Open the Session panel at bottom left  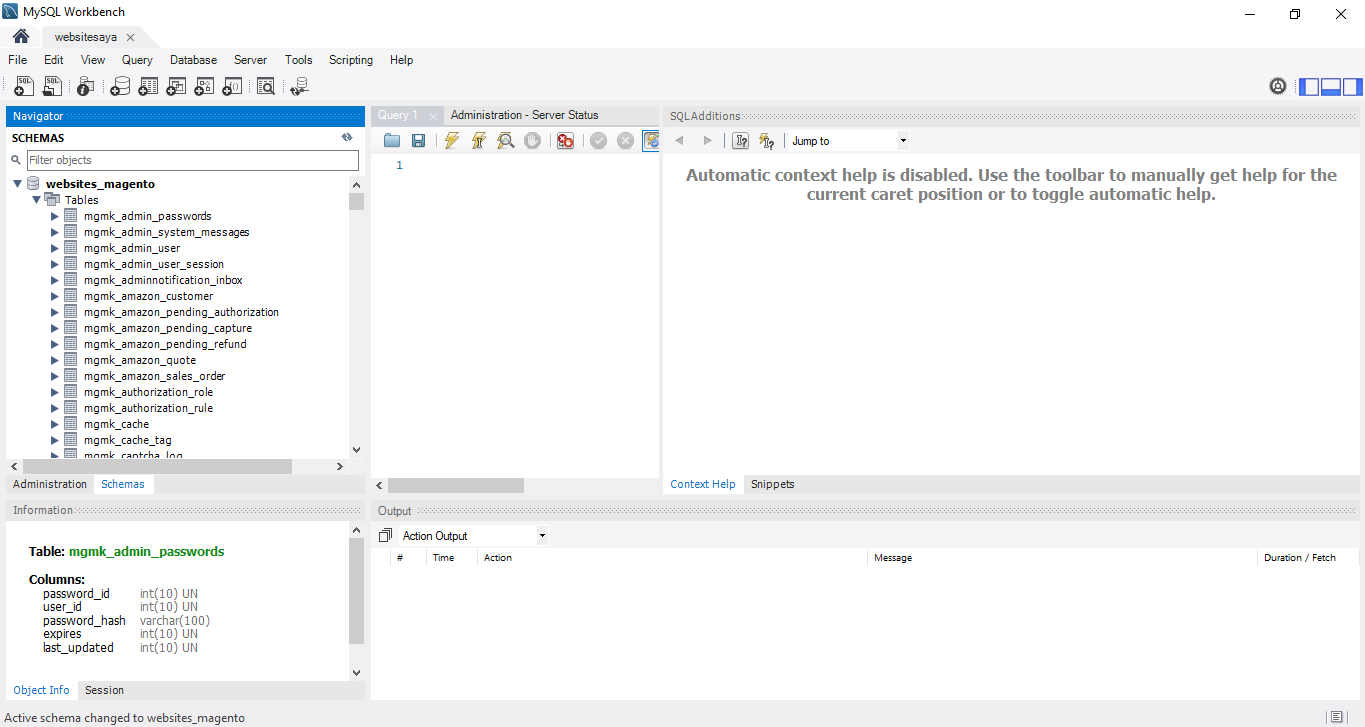pyautogui.click(x=104, y=690)
